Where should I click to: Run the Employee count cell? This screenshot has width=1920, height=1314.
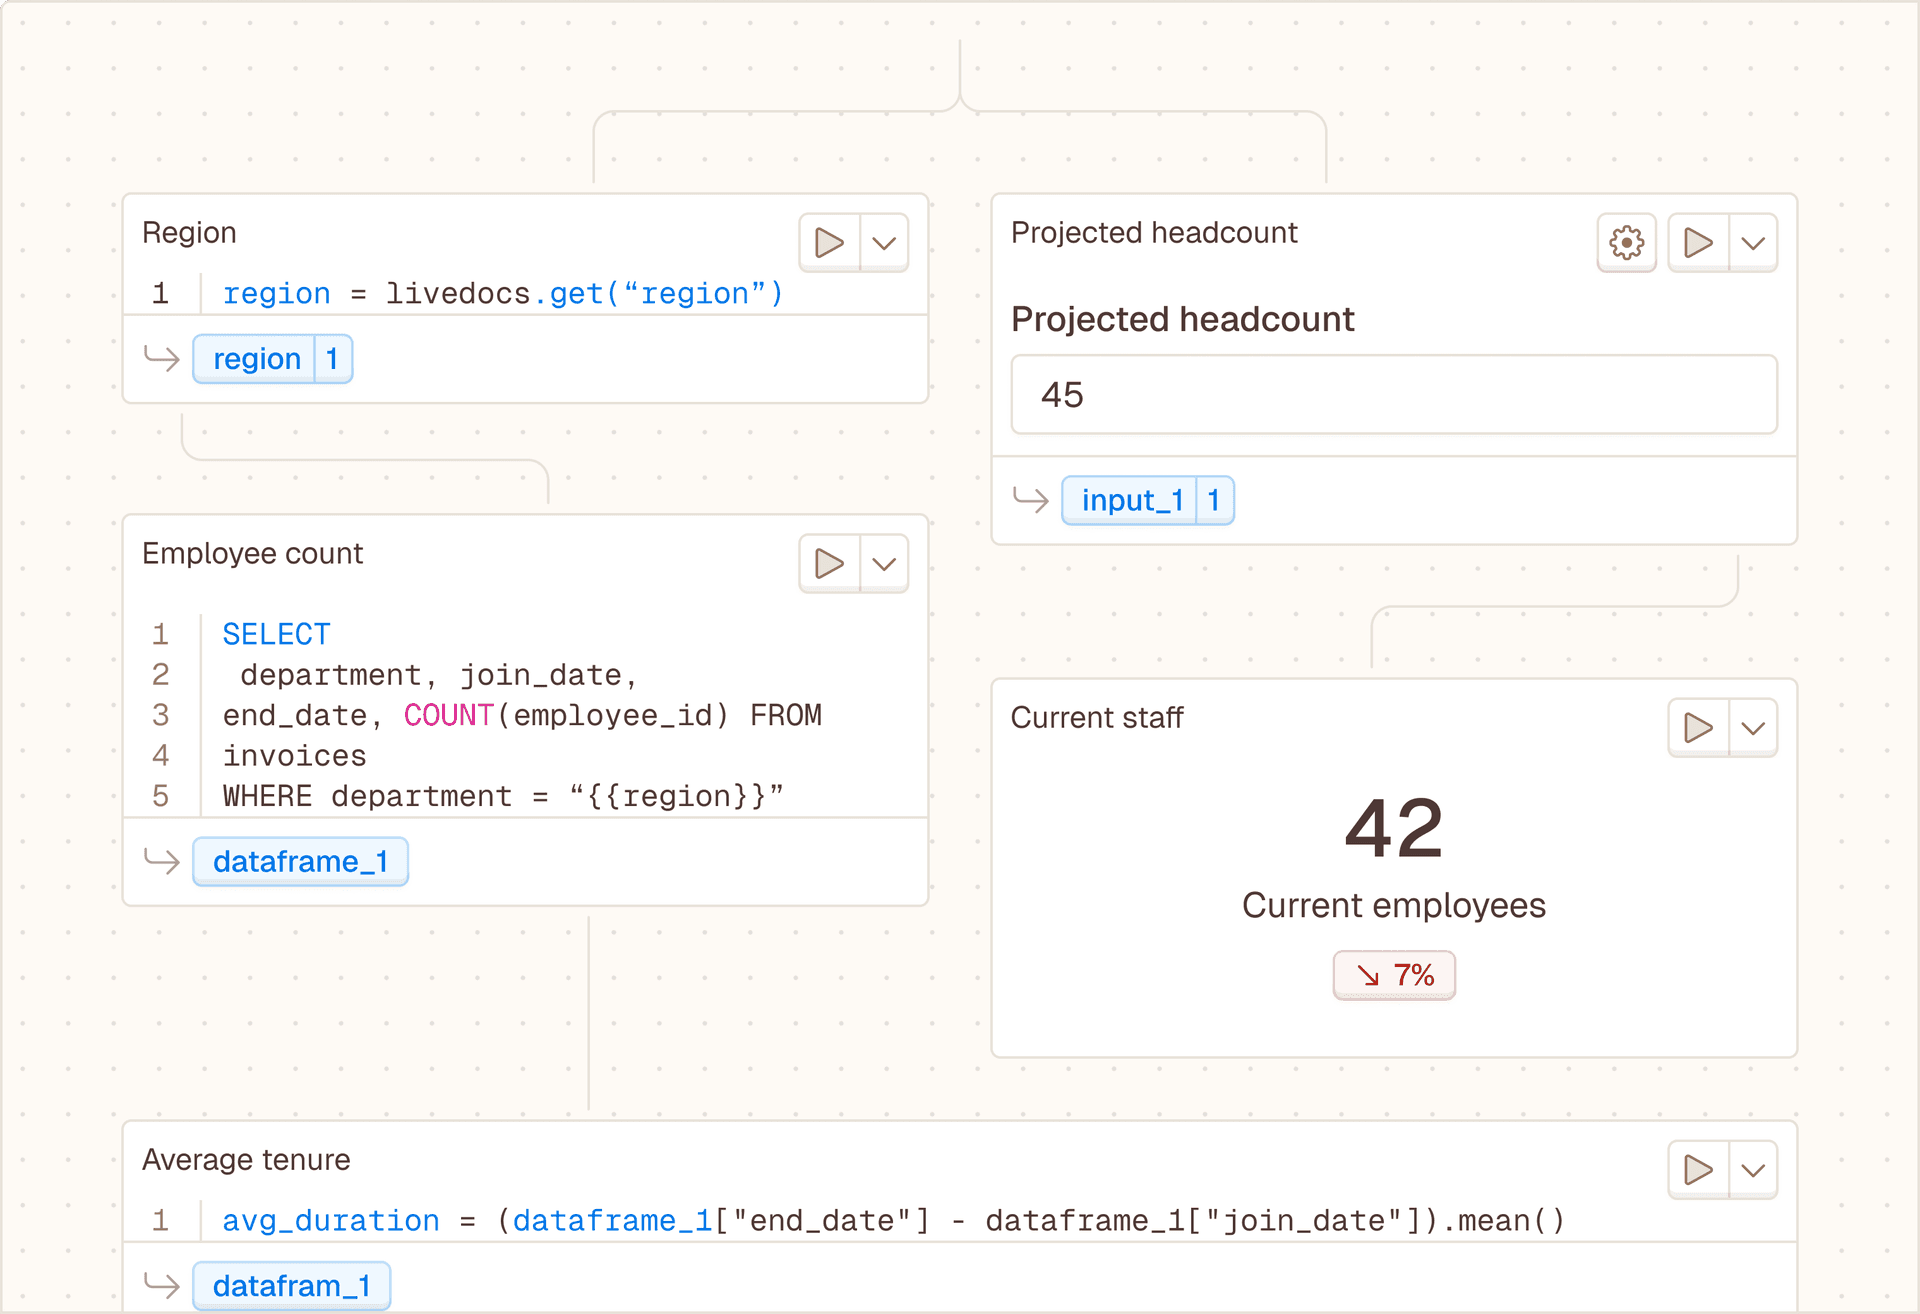pos(829,564)
